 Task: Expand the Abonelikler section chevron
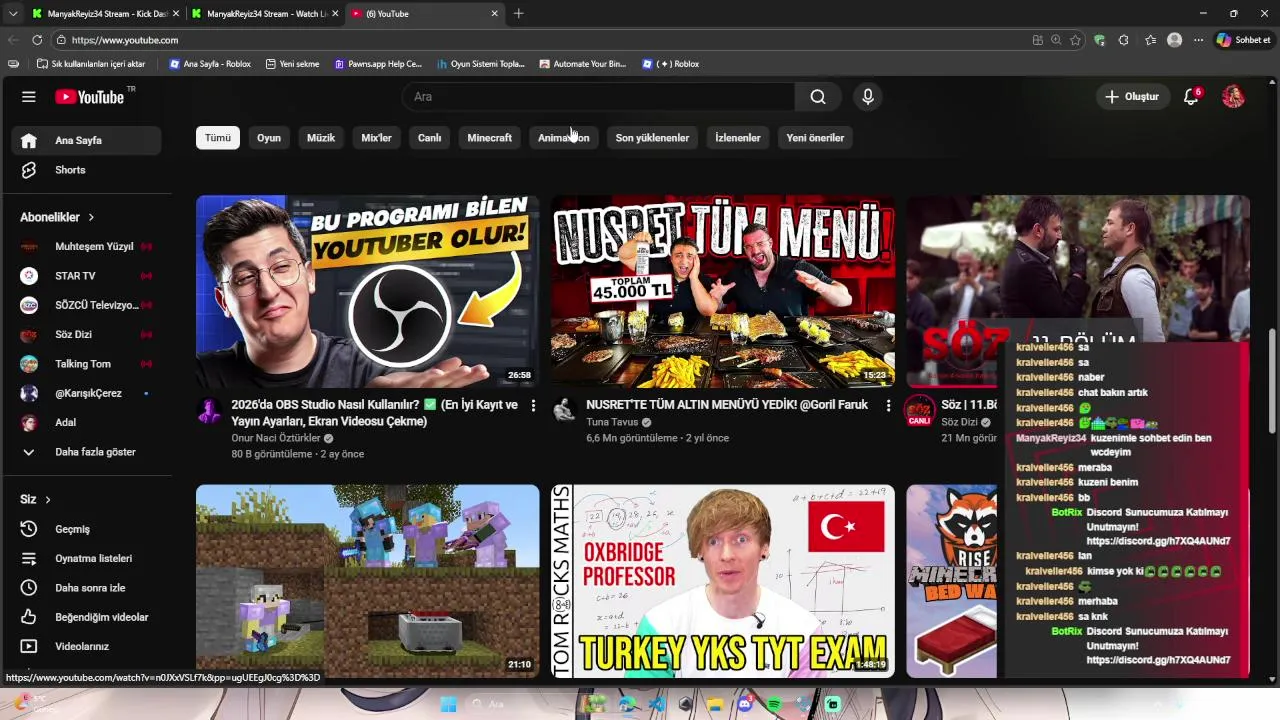(x=91, y=217)
